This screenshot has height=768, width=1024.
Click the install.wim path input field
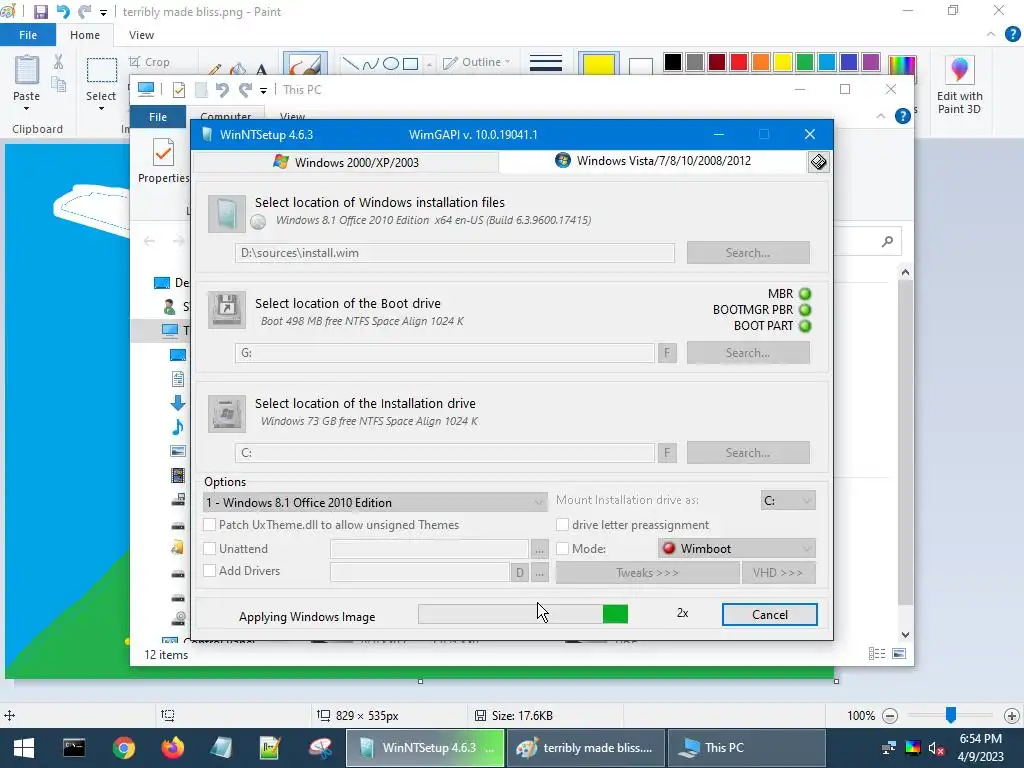455,253
